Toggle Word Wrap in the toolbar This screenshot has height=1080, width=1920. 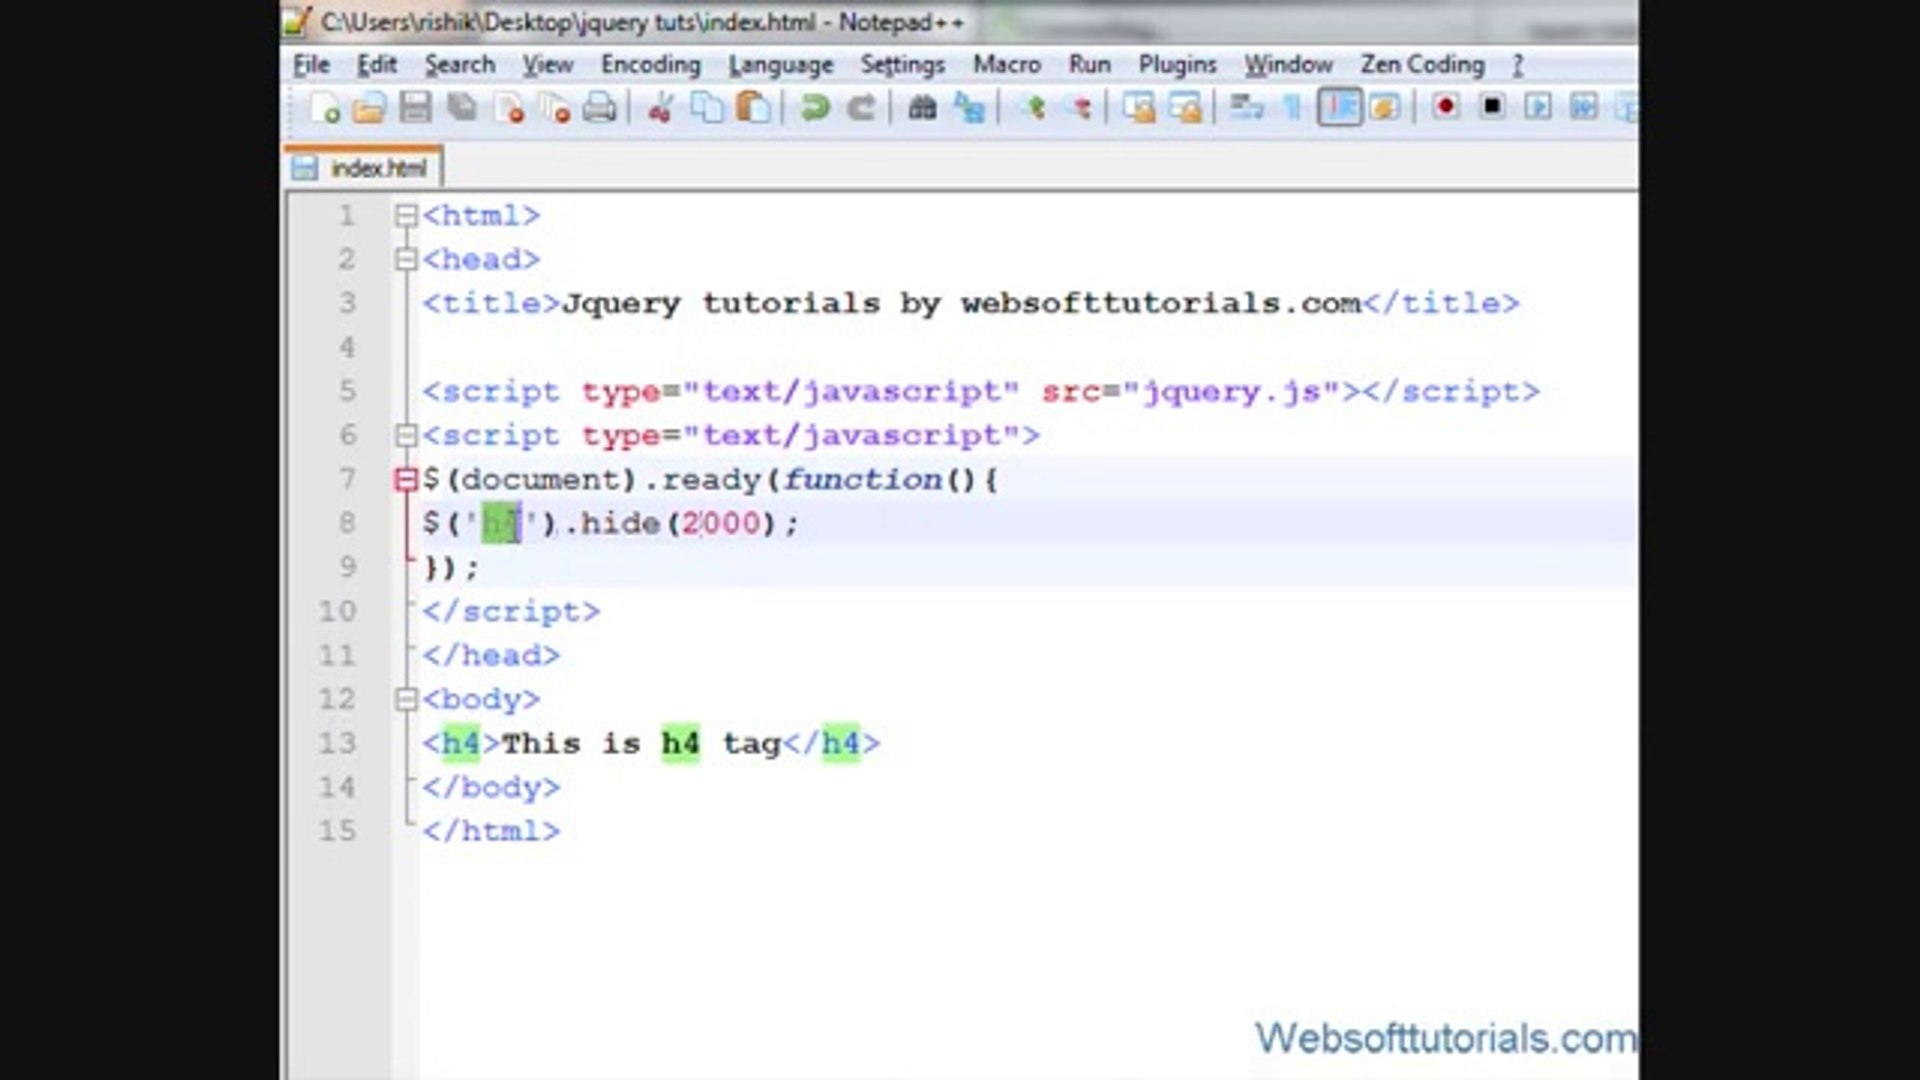(1247, 108)
